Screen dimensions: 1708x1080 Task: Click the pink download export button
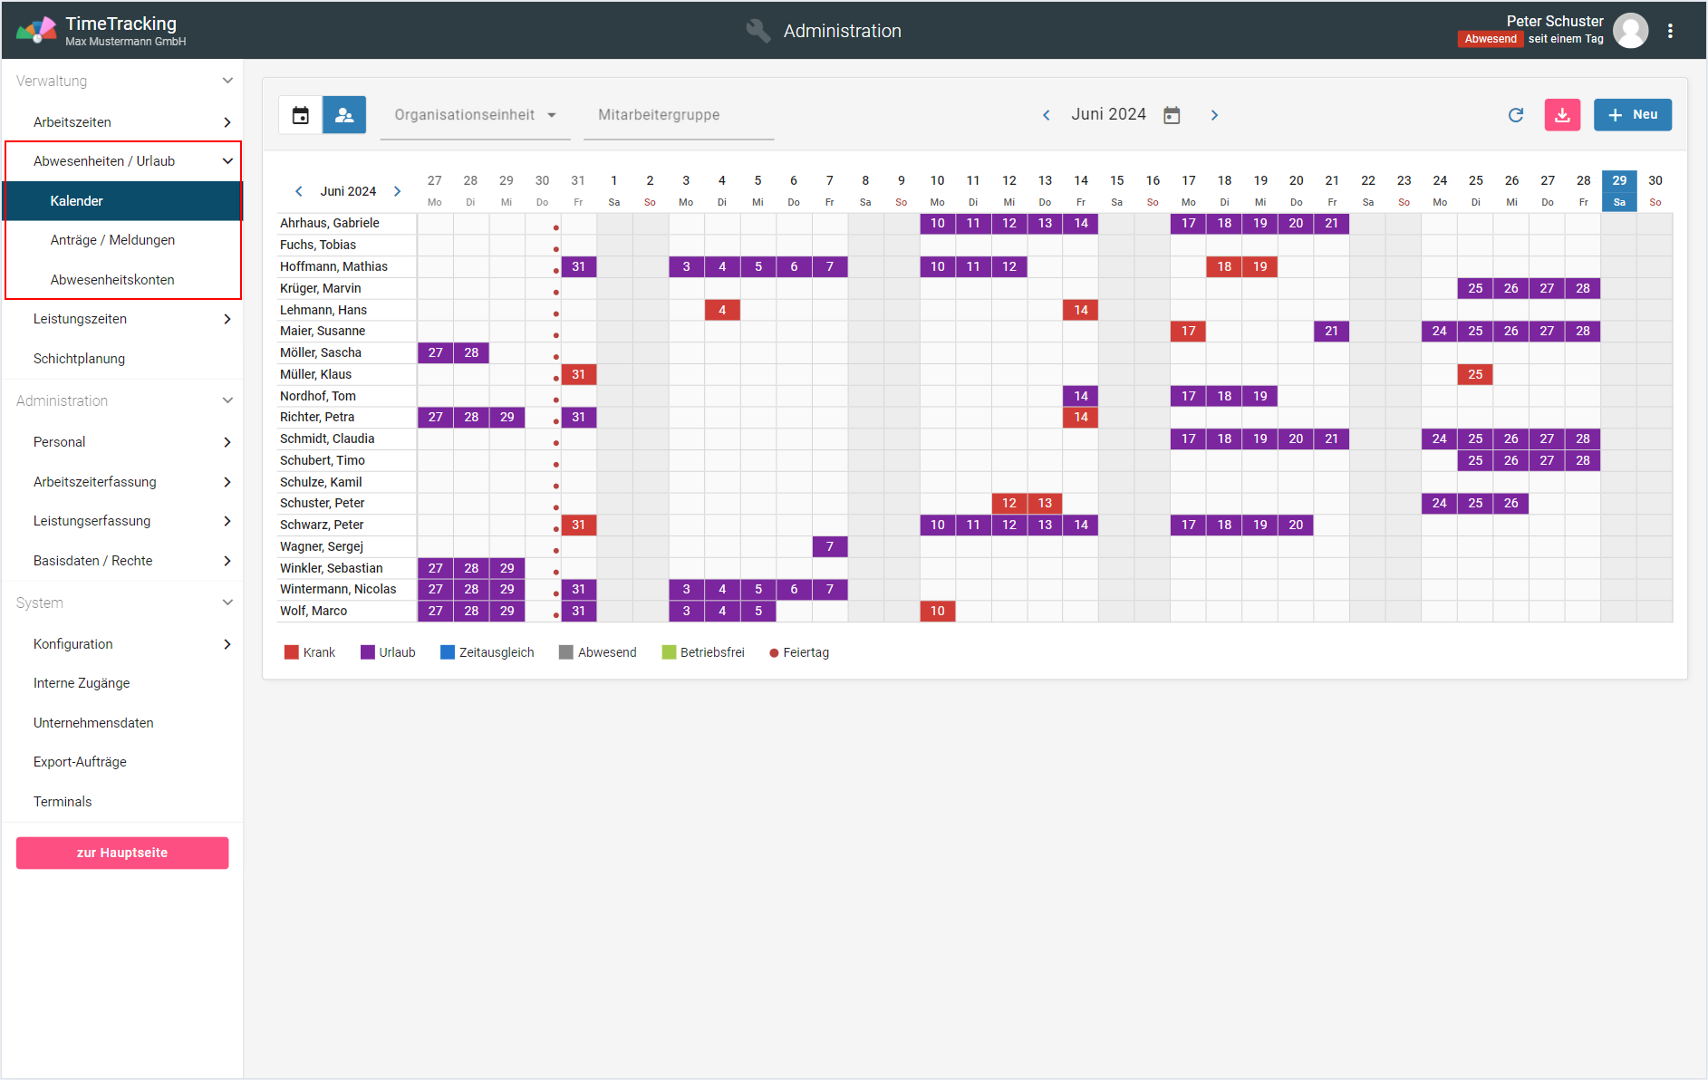pos(1562,115)
